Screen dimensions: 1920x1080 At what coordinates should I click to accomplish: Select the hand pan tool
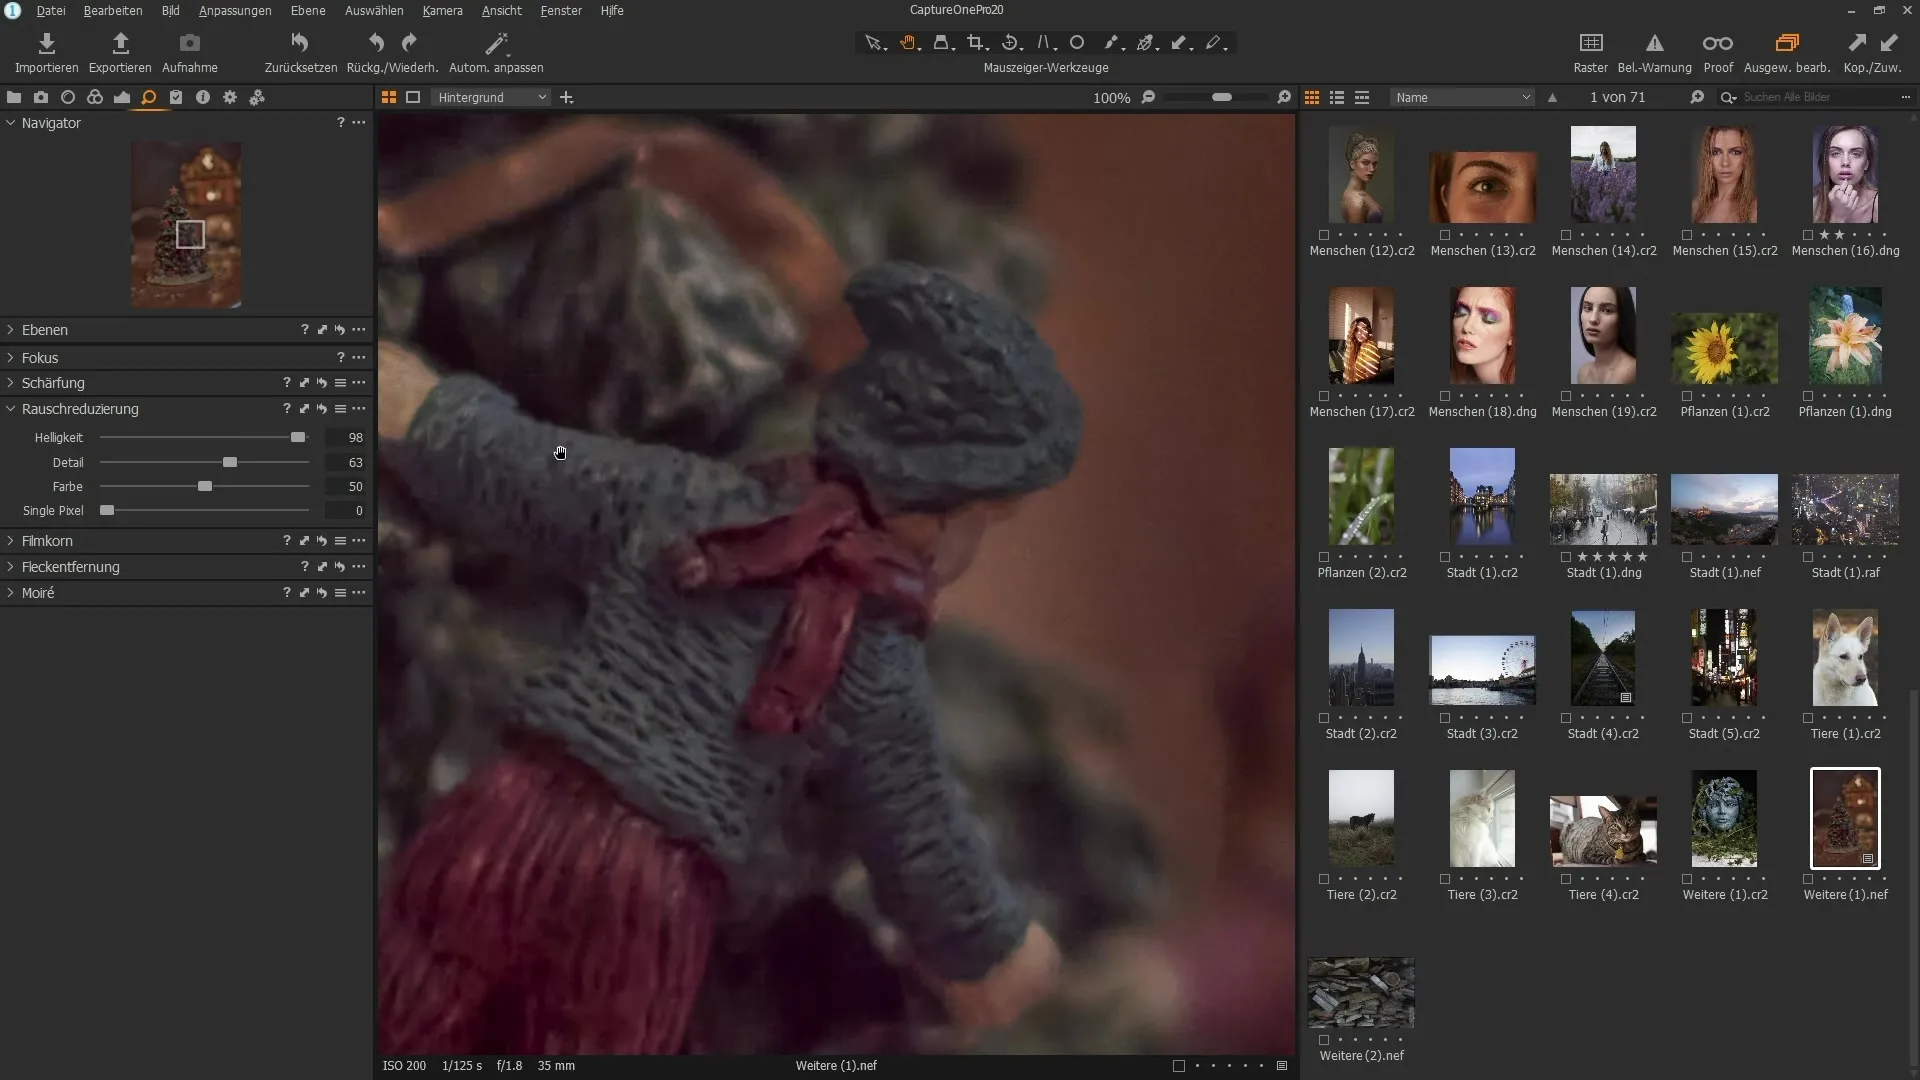click(909, 43)
